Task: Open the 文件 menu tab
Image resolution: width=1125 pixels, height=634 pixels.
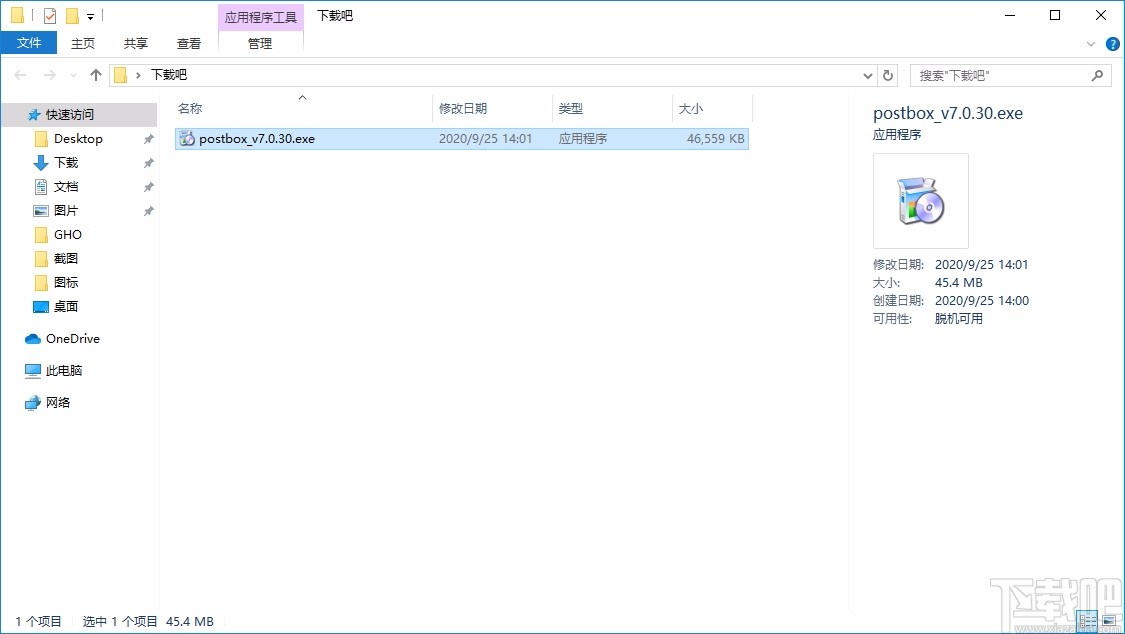Action: tap(29, 43)
